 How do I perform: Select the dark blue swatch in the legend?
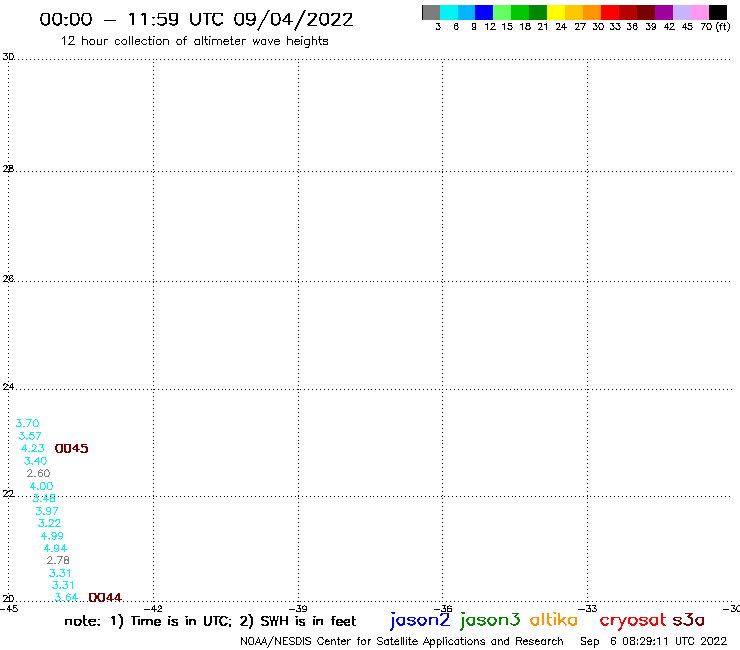pos(484,12)
